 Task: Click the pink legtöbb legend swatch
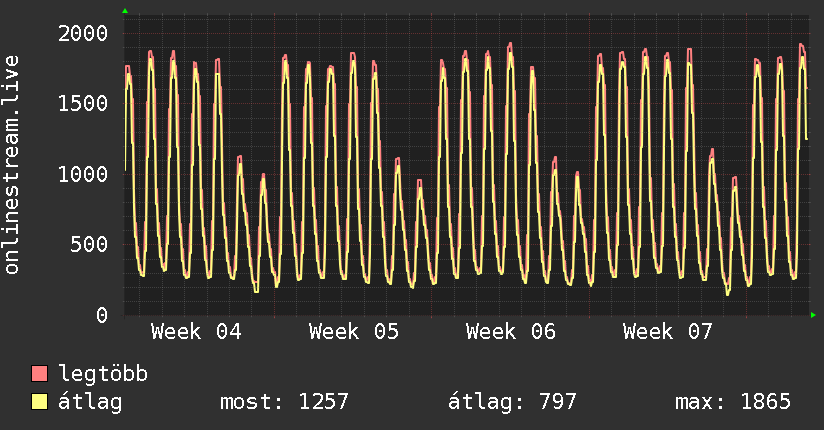click(39, 373)
